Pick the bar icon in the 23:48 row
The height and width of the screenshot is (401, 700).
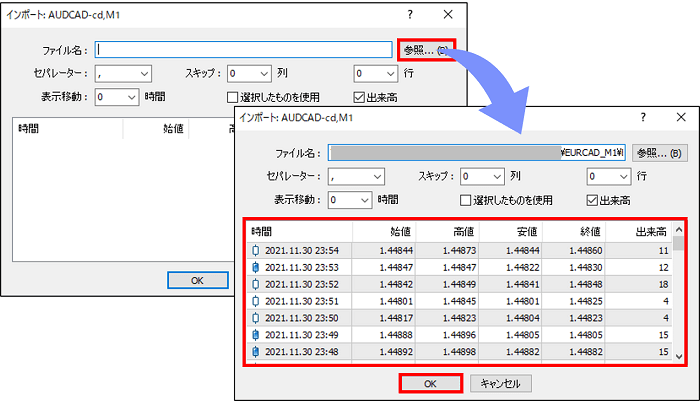point(256,352)
